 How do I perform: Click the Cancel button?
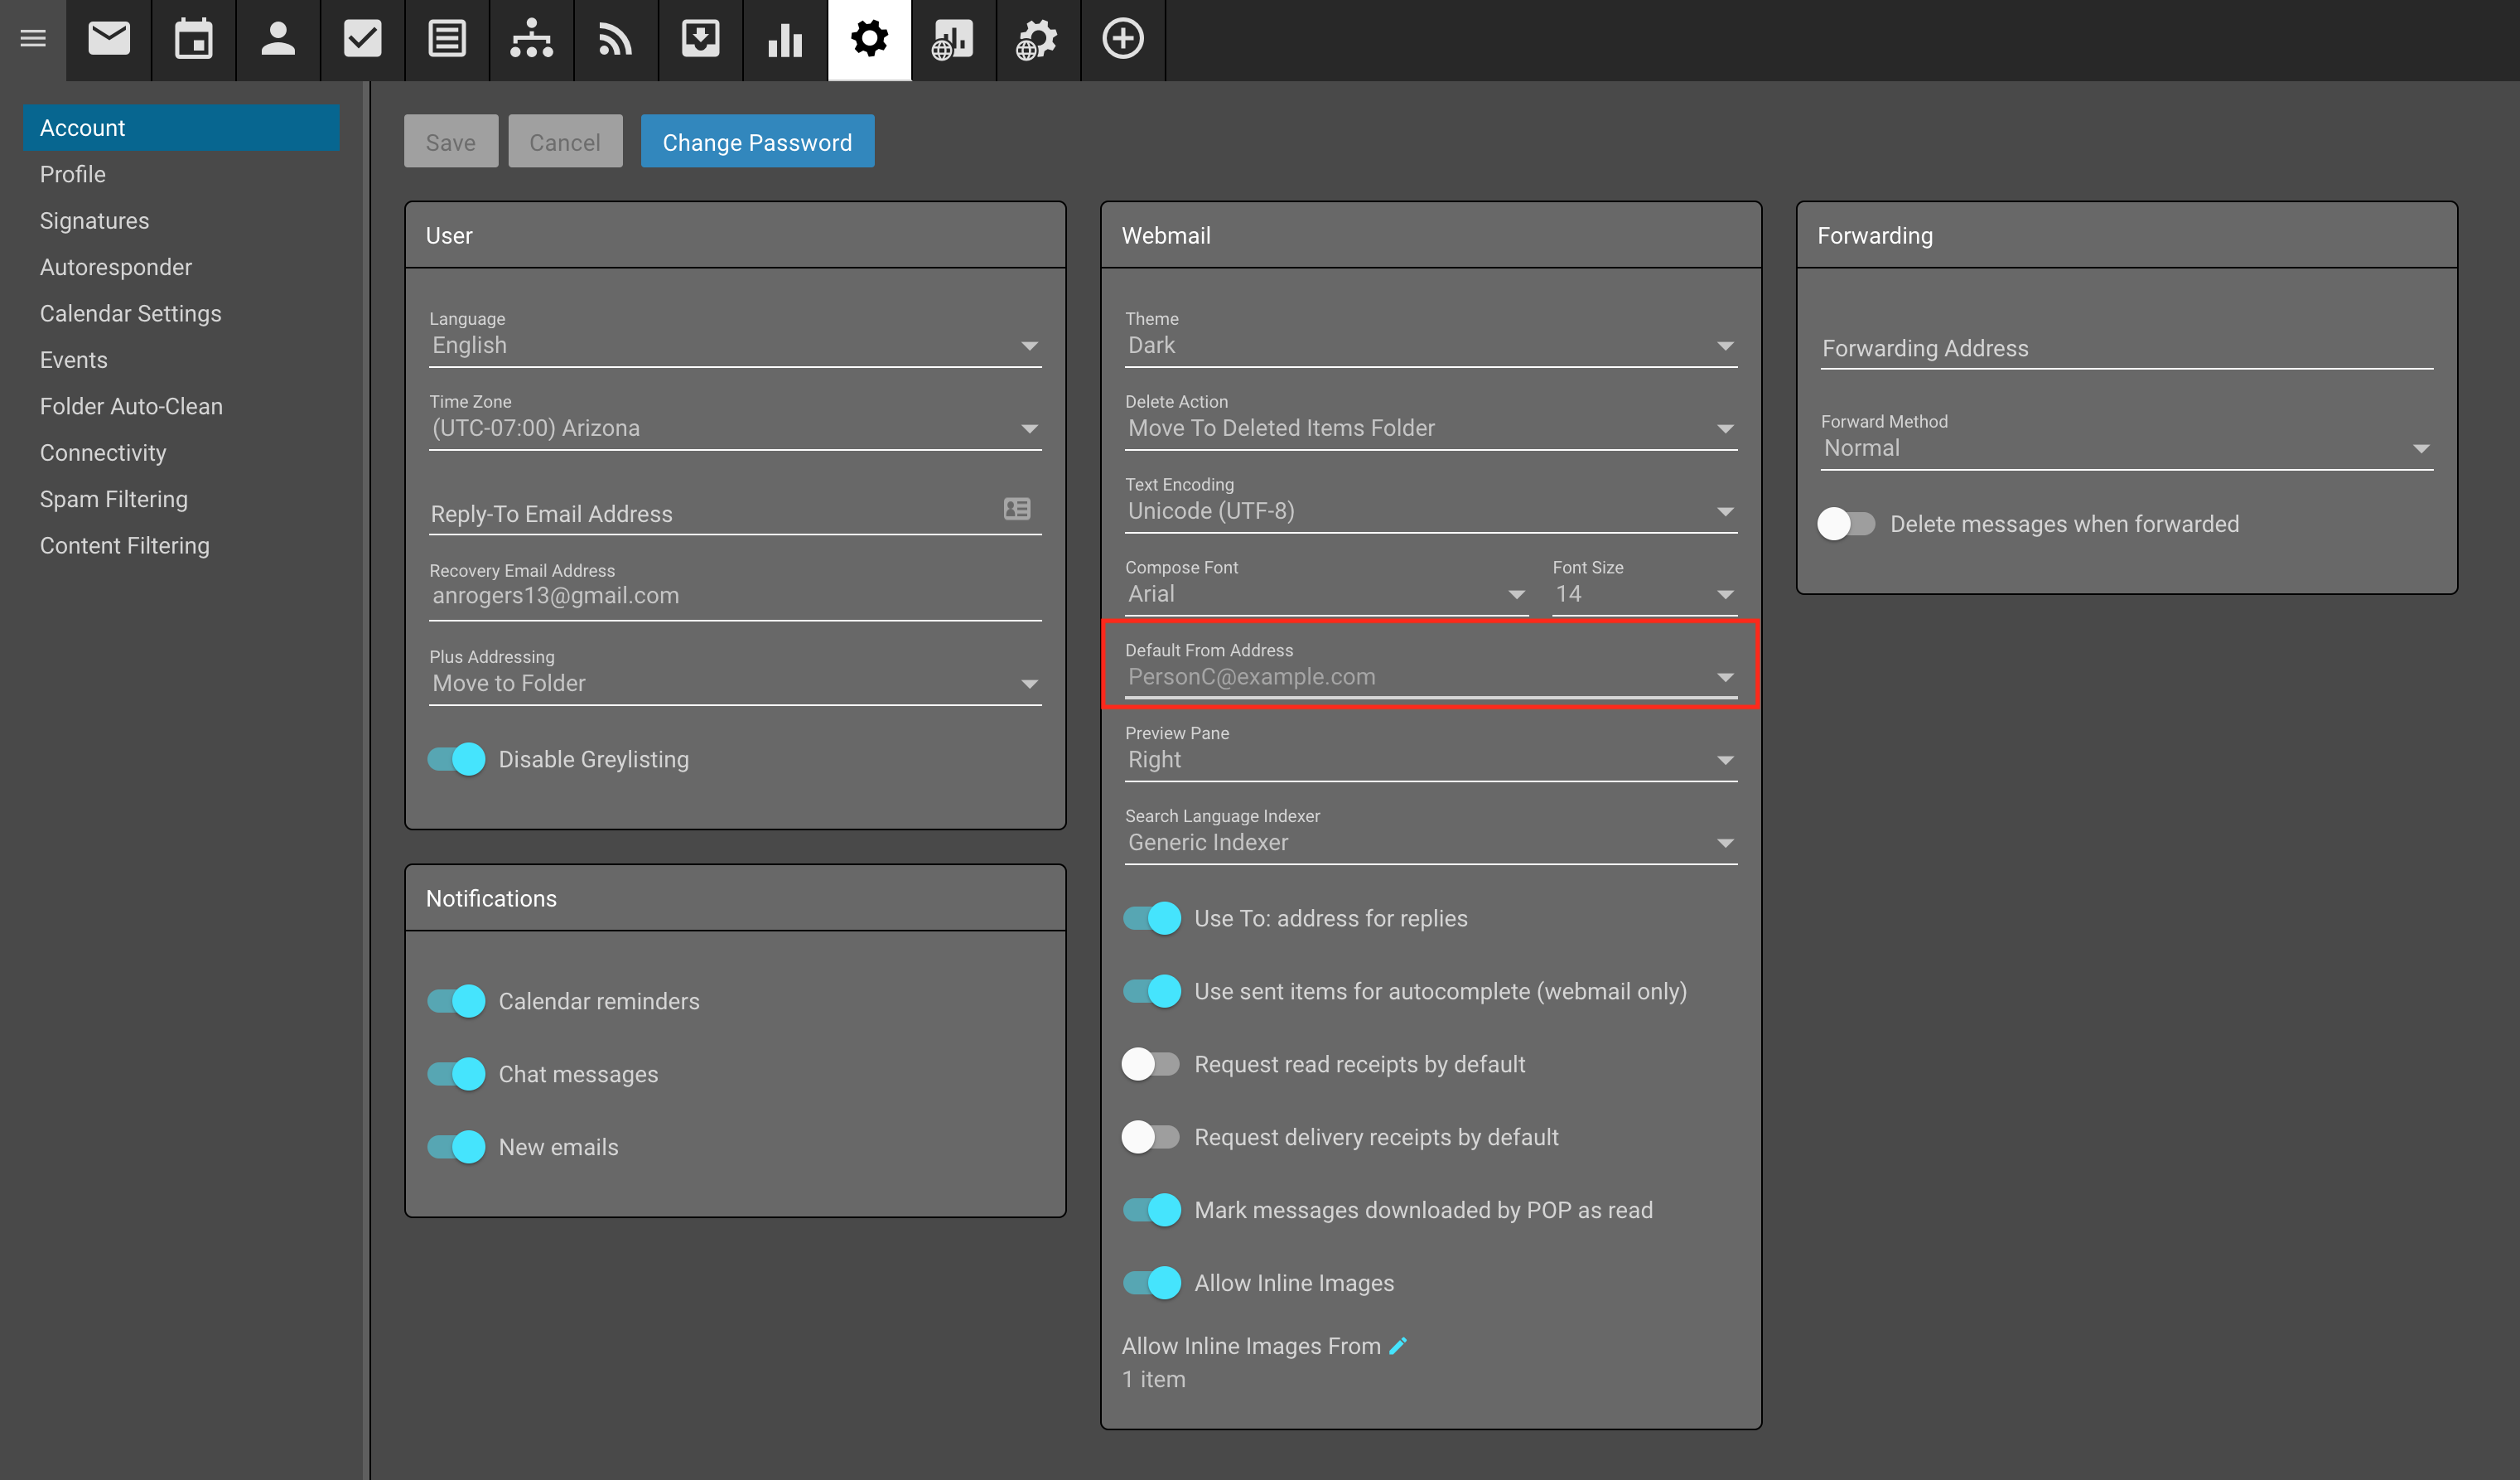[564, 142]
